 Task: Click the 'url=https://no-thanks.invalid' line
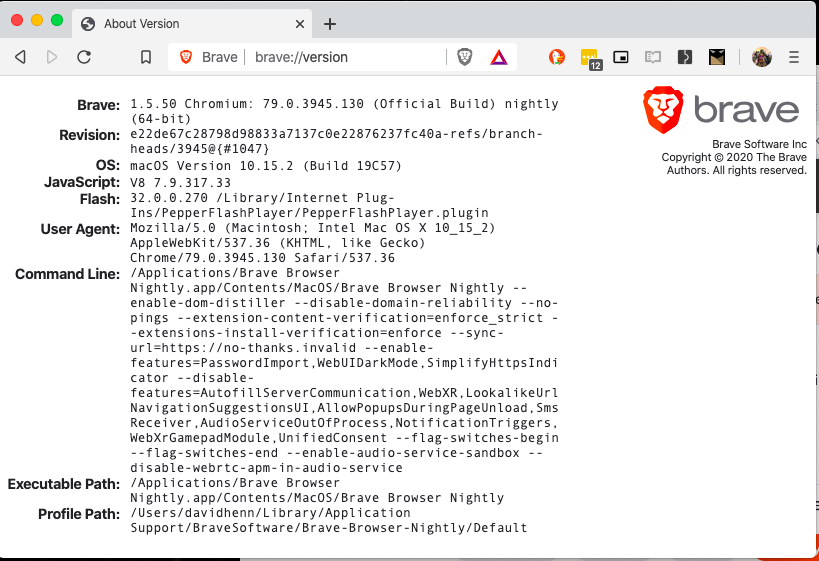click(x=243, y=348)
